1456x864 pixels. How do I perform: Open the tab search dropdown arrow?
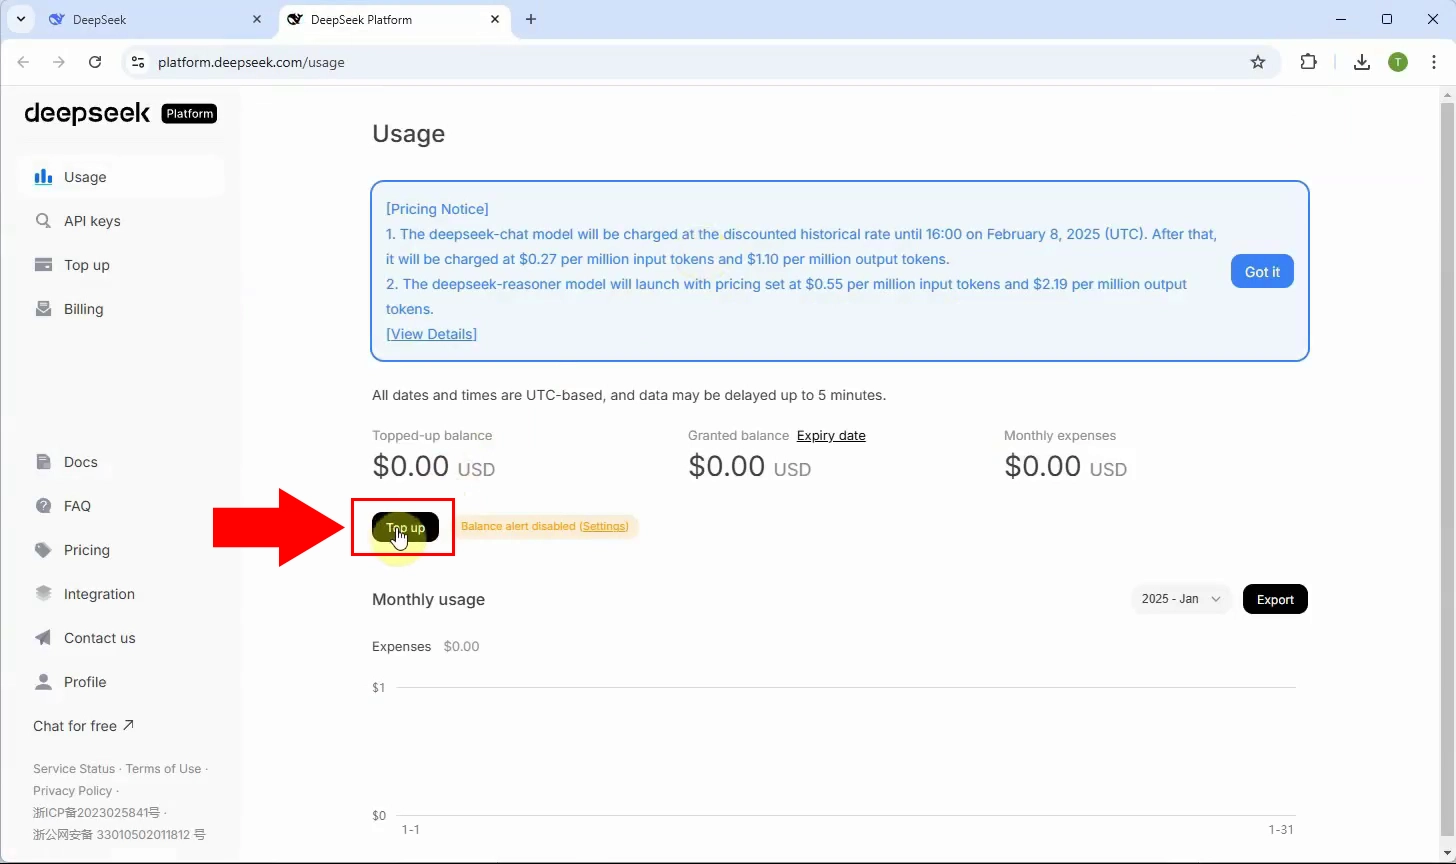pos(20,19)
